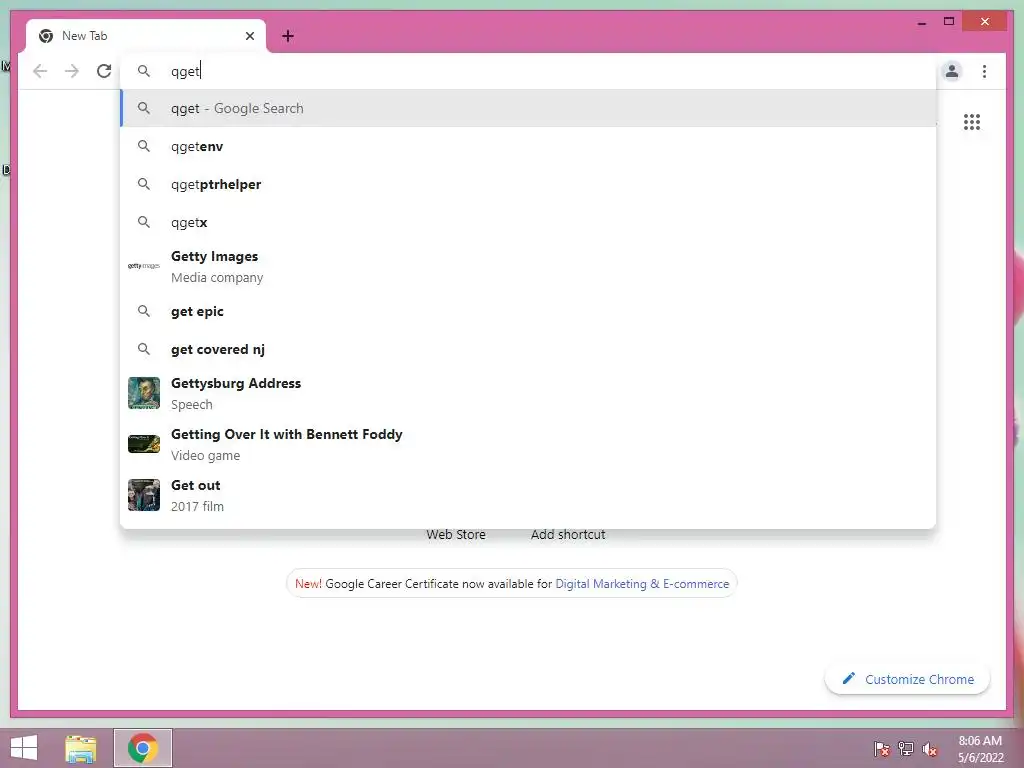Open the Google apps grid icon

(x=972, y=122)
